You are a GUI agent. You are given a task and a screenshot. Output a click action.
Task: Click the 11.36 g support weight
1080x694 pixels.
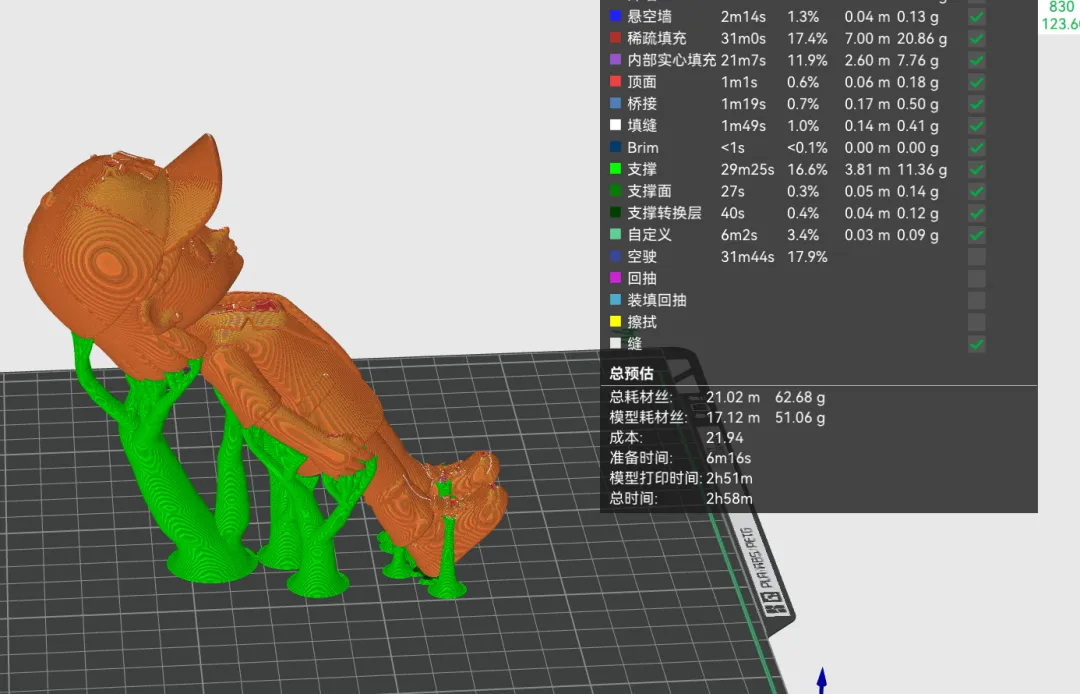point(922,169)
